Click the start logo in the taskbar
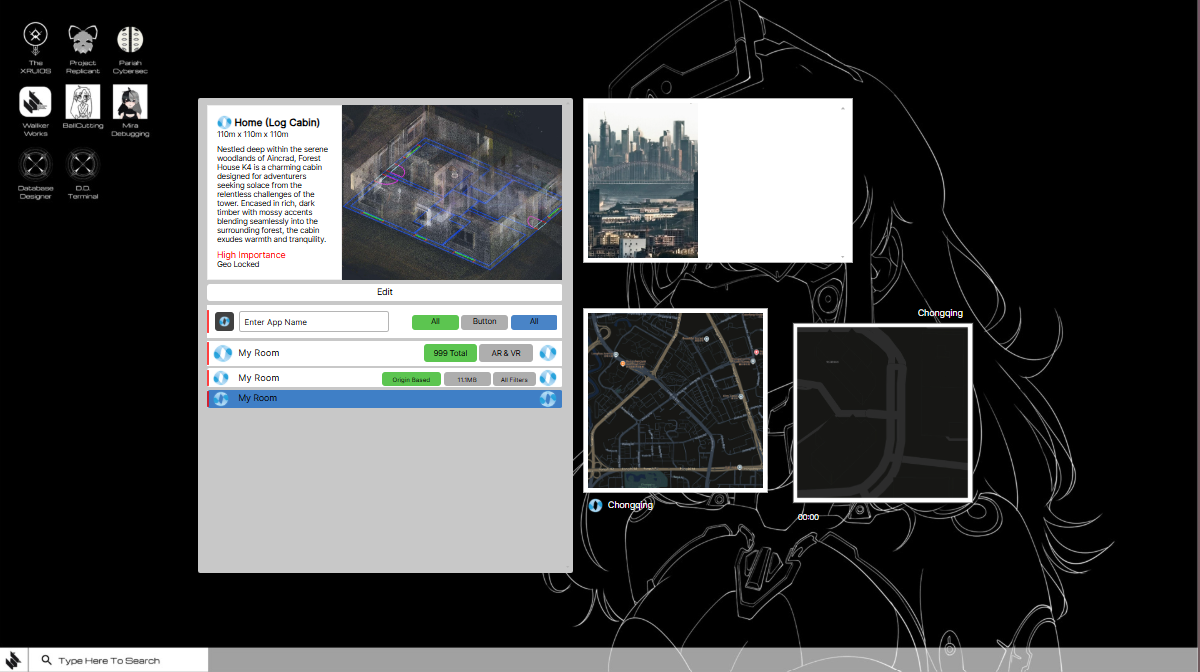The height and width of the screenshot is (672, 1200). 14,660
